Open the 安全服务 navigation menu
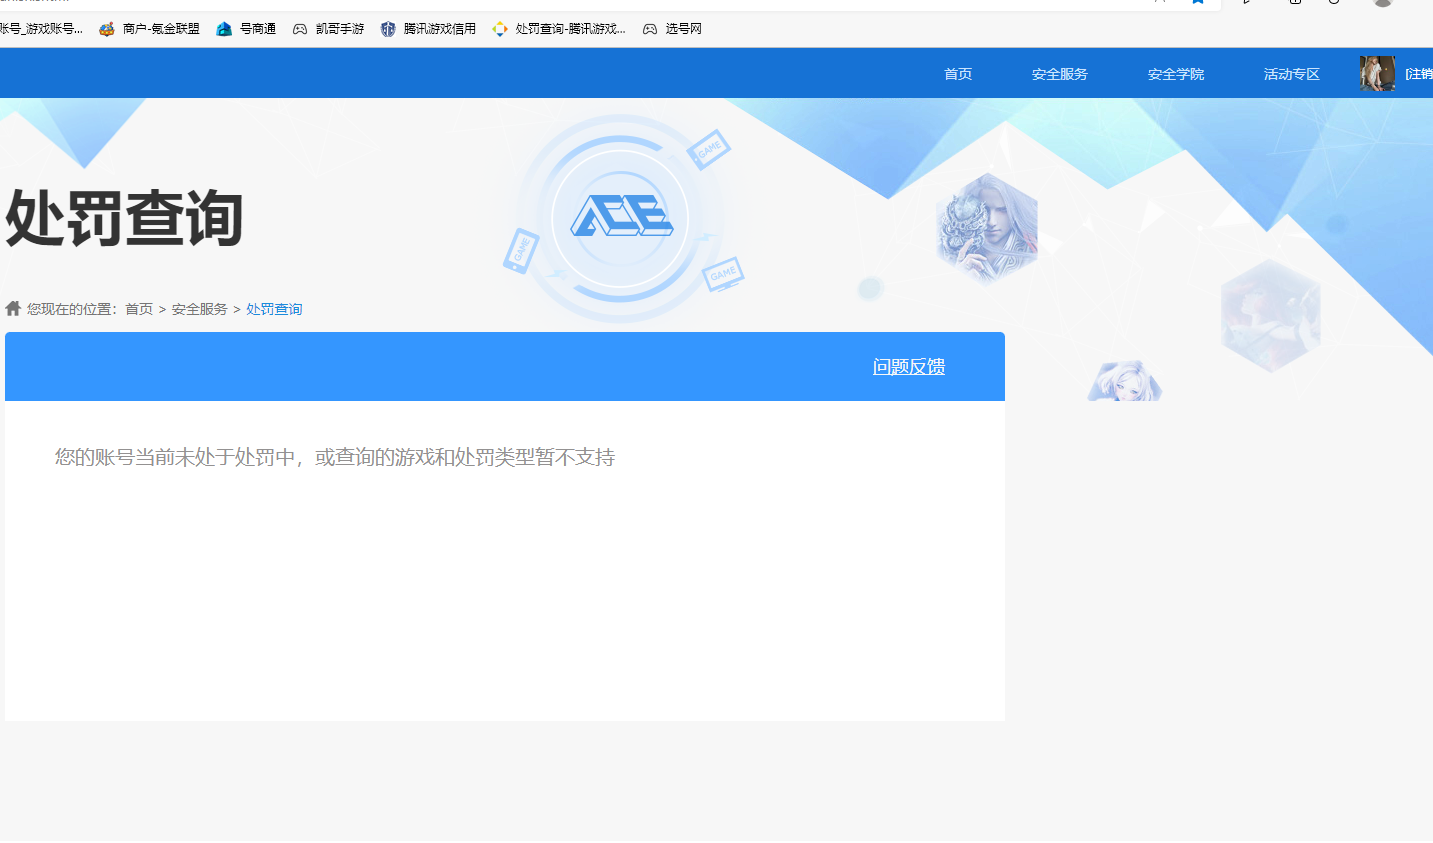 1059,72
